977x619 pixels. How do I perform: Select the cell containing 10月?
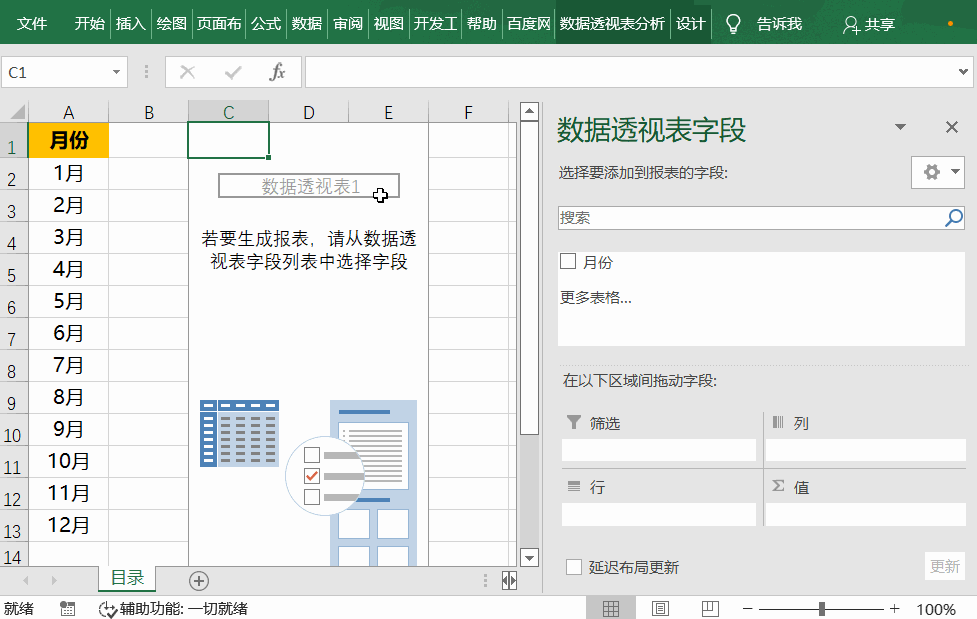[x=69, y=461]
